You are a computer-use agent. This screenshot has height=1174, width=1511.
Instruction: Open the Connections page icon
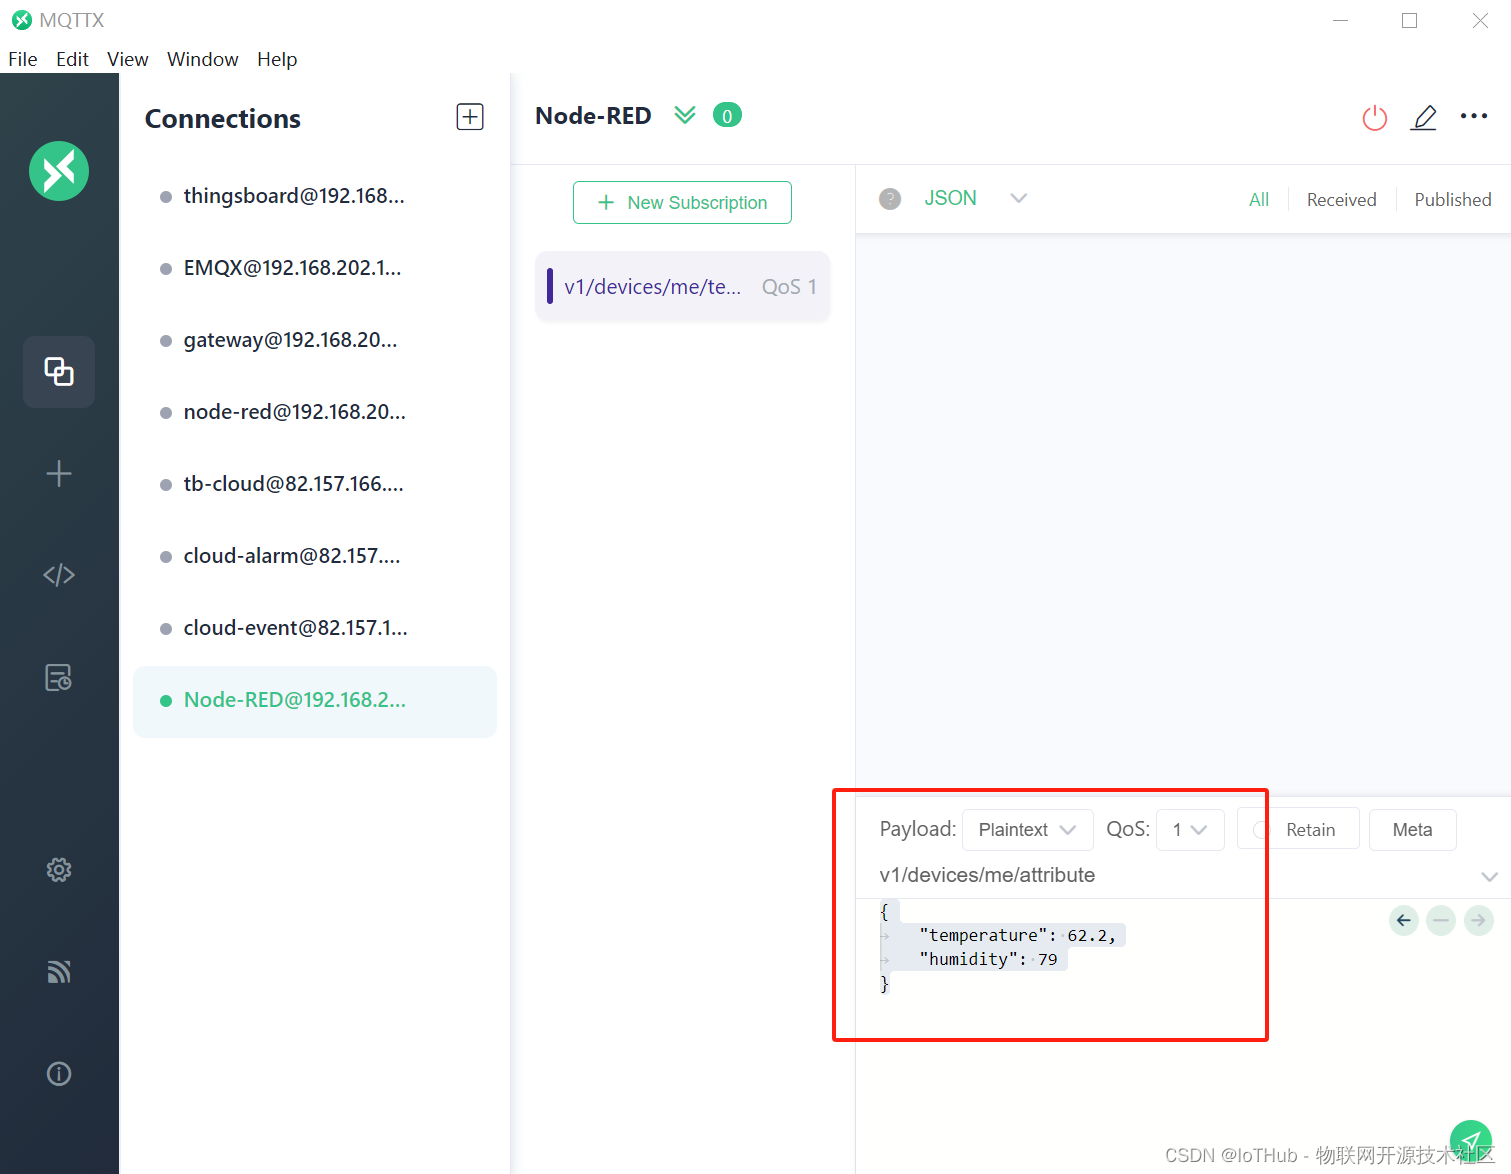pyautogui.click(x=59, y=372)
